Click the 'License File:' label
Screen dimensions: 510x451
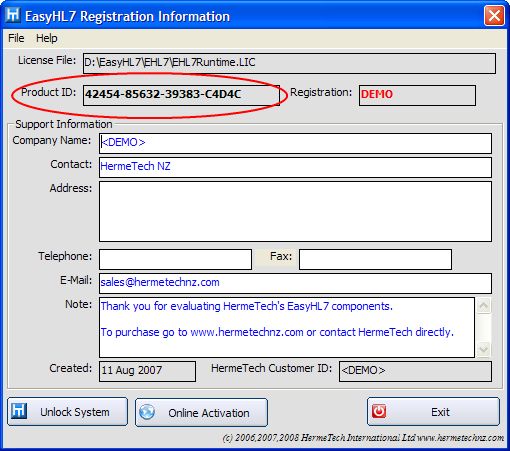47,60
